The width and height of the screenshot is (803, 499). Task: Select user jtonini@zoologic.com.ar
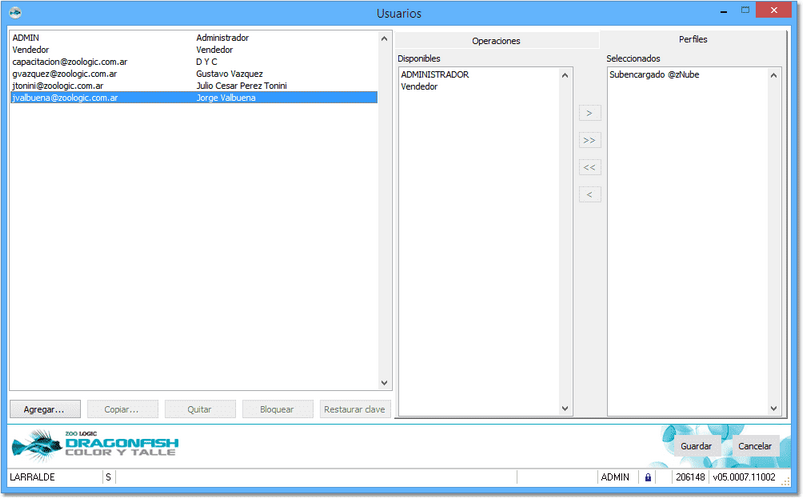(x=194, y=86)
